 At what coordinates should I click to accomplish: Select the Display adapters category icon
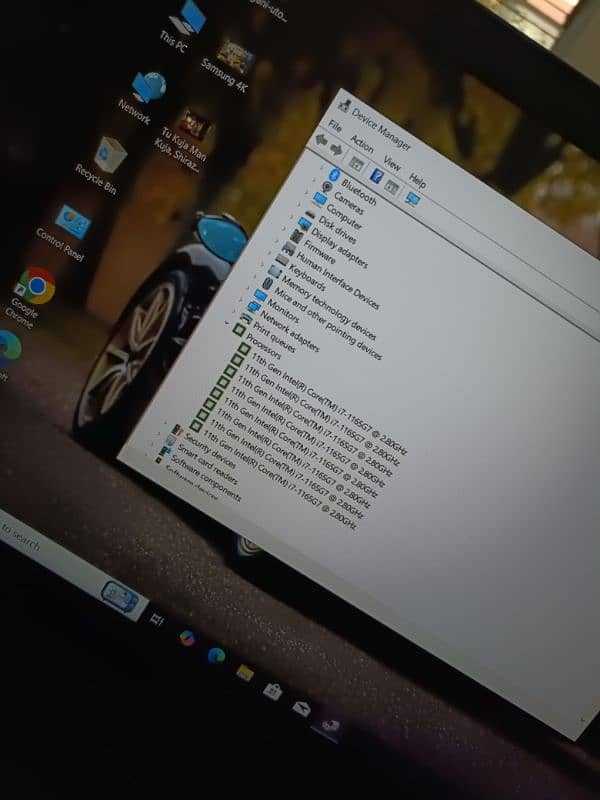pyautogui.click(x=305, y=223)
